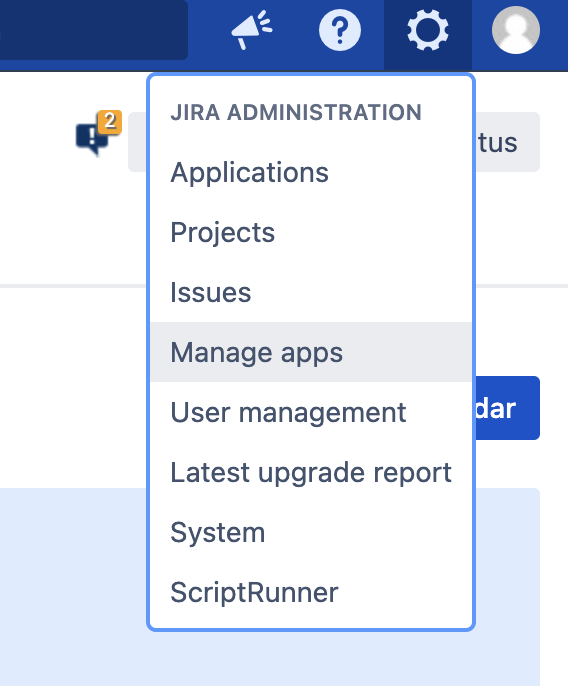Image resolution: width=568 pixels, height=686 pixels.
Task: Click the blue button ending in 'dar'
Action: (508, 408)
